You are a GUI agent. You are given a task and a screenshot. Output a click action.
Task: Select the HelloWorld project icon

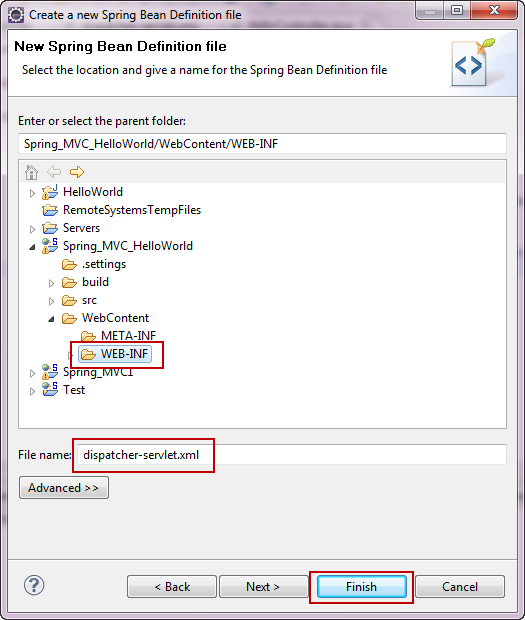pos(50,192)
